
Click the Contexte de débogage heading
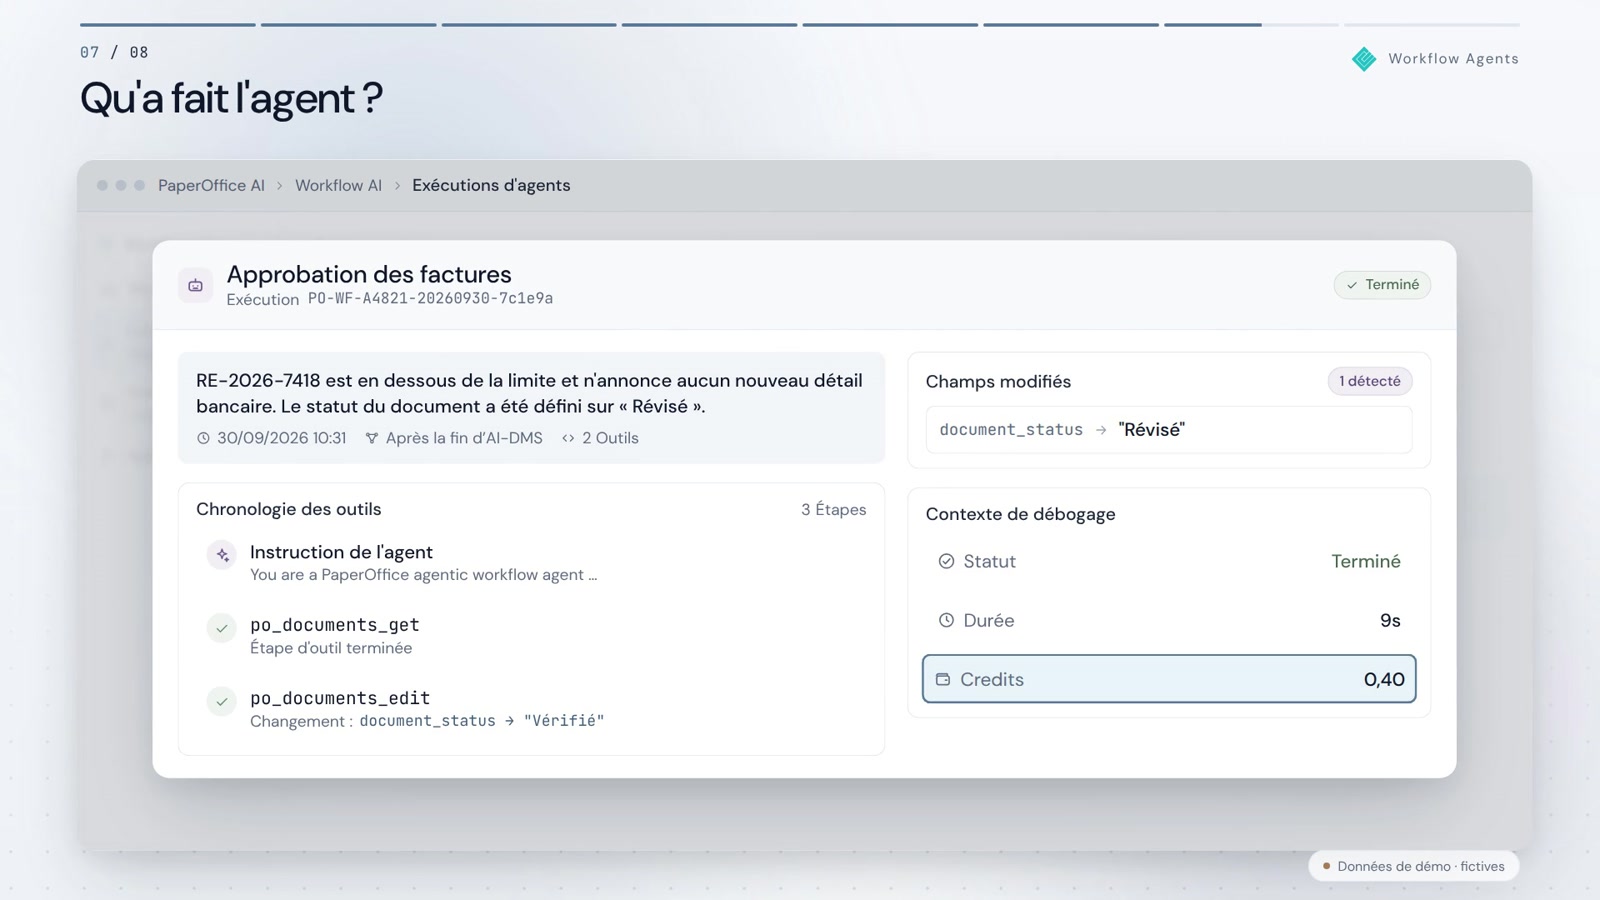click(x=1020, y=514)
